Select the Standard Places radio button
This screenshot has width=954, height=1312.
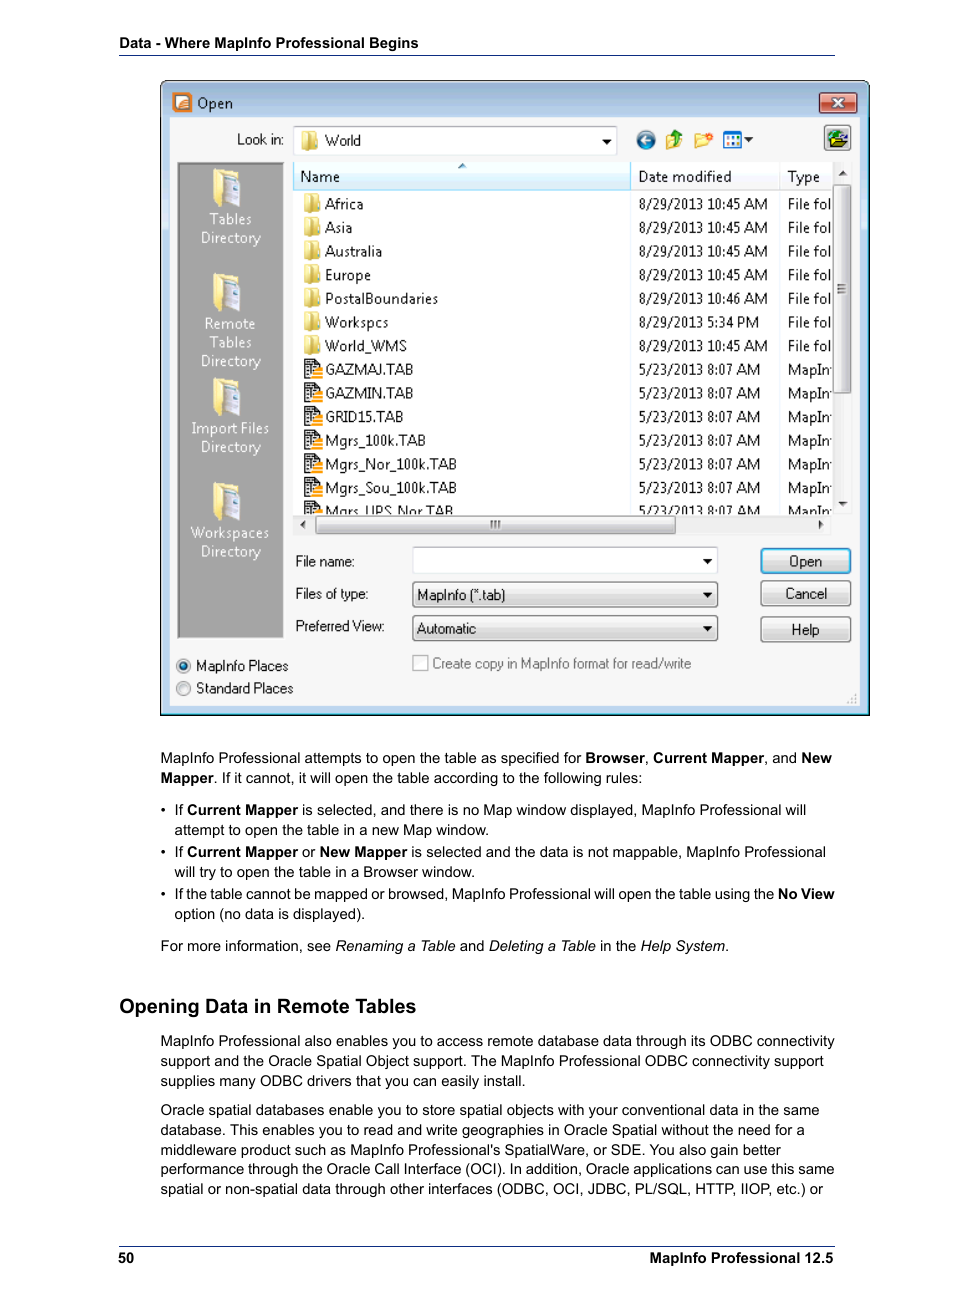(x=183, y=688)
